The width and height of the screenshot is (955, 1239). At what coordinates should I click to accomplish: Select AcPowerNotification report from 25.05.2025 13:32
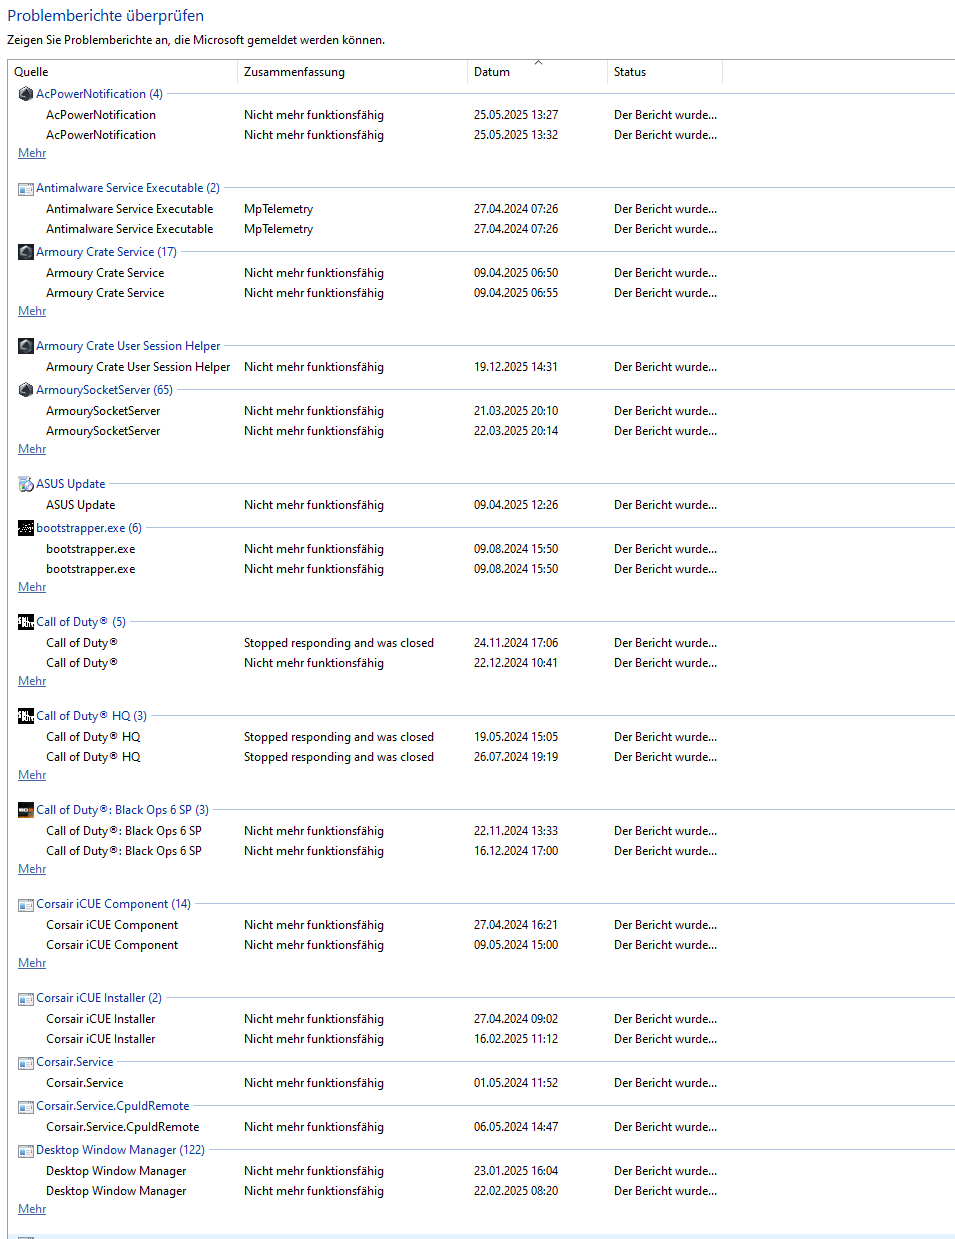(x=381, y=135)
